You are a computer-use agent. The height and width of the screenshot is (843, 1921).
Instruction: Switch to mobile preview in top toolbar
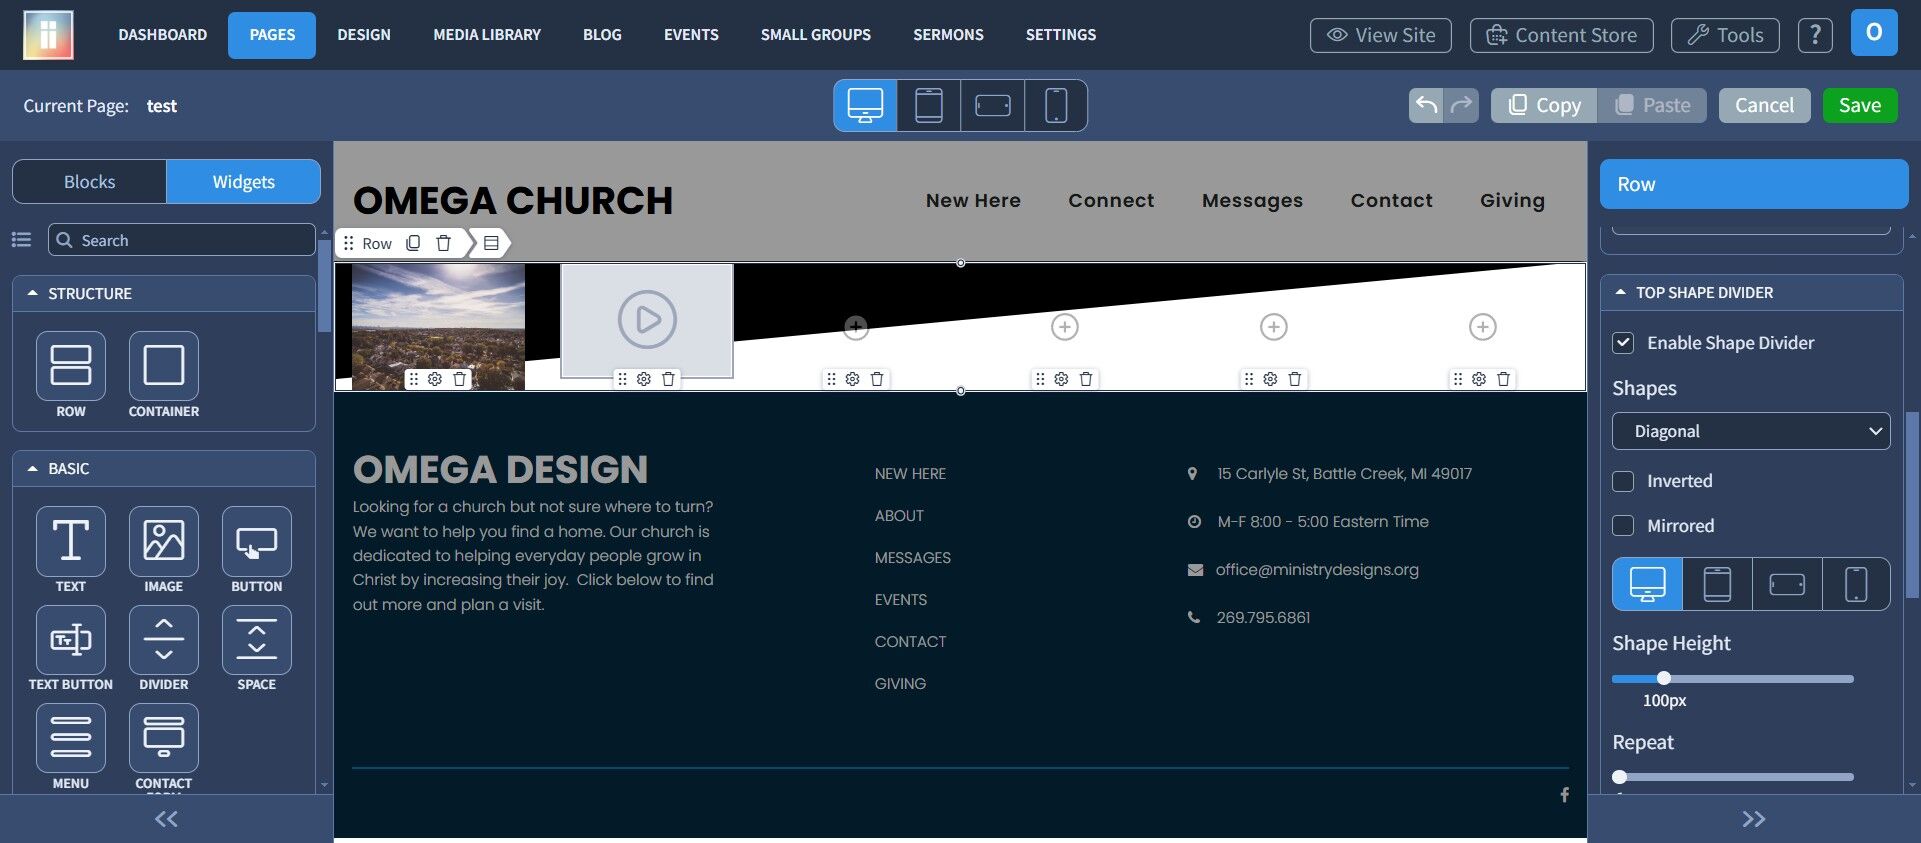tap(1056, 105)
